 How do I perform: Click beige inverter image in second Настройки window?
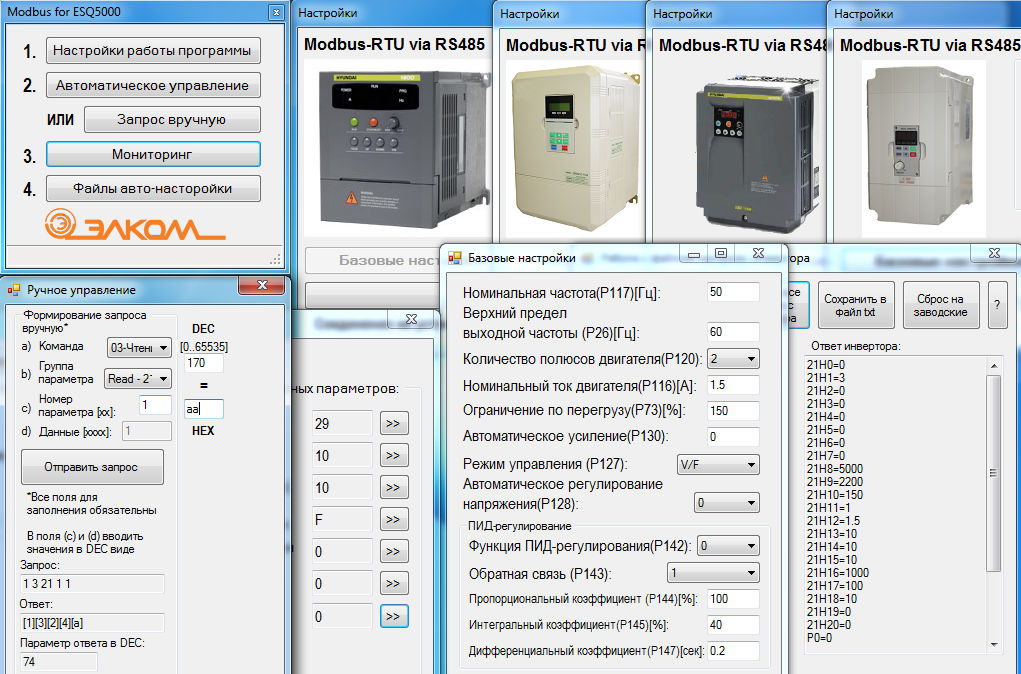(576, 149)
